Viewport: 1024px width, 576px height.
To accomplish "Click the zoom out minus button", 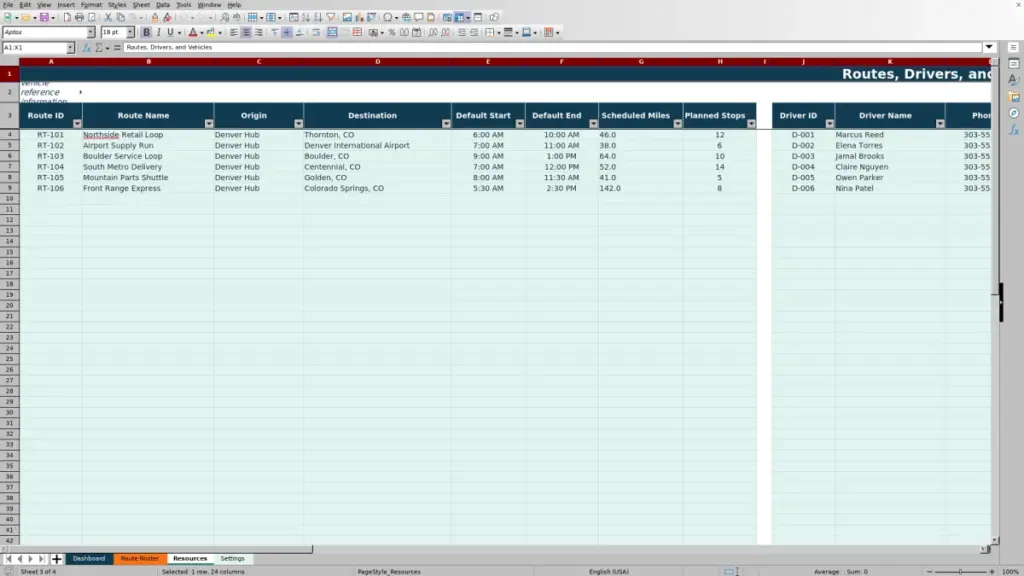I will click(929, 572).
